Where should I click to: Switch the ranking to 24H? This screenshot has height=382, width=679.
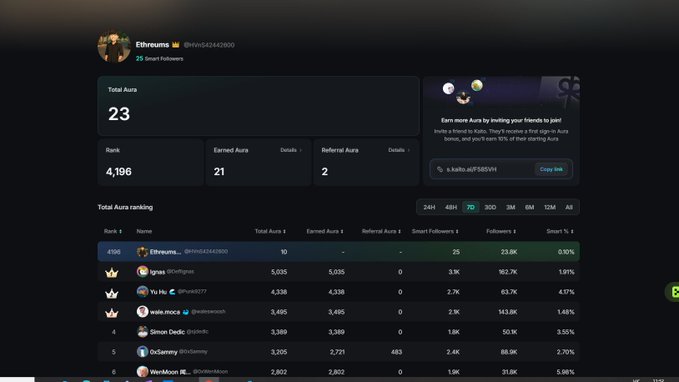(x=429, y=207)
